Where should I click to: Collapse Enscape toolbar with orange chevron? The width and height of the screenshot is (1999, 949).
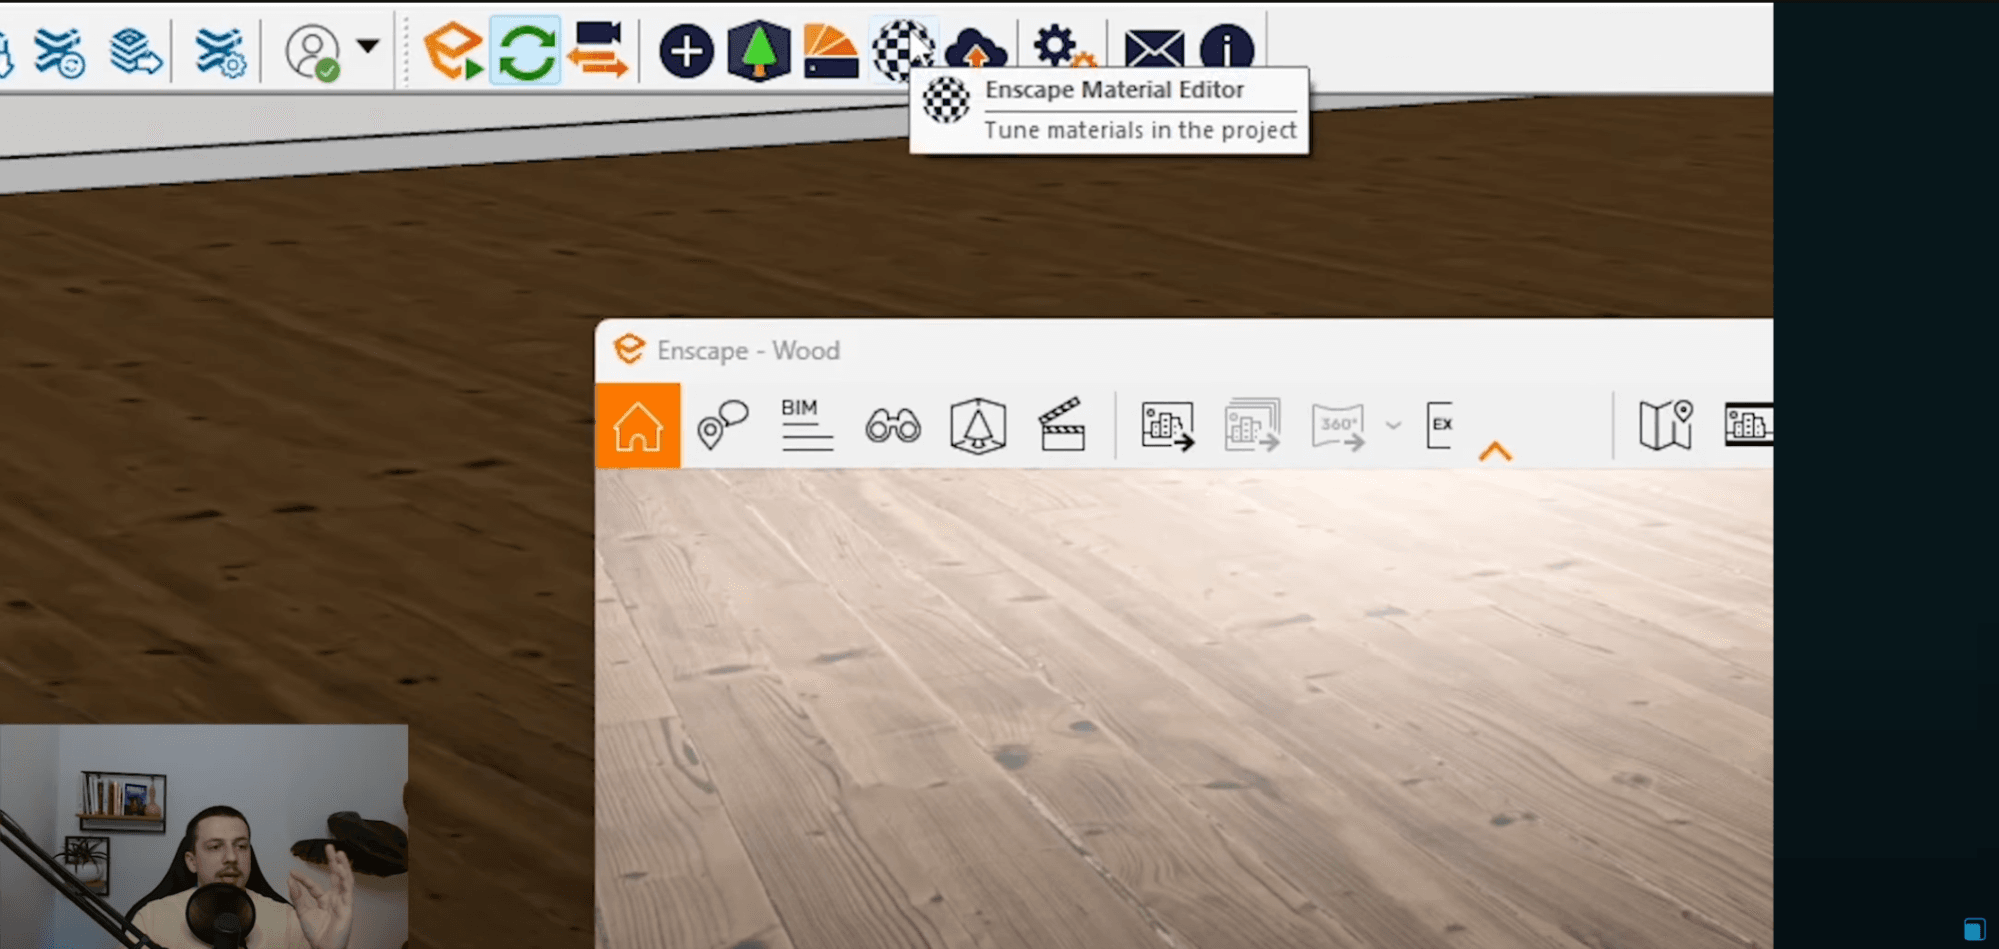(1495, 452)
